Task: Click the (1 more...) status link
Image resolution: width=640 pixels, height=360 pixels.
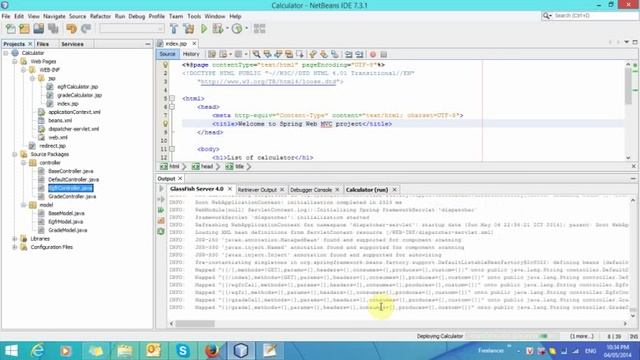Action: click(x=582, y=336)
